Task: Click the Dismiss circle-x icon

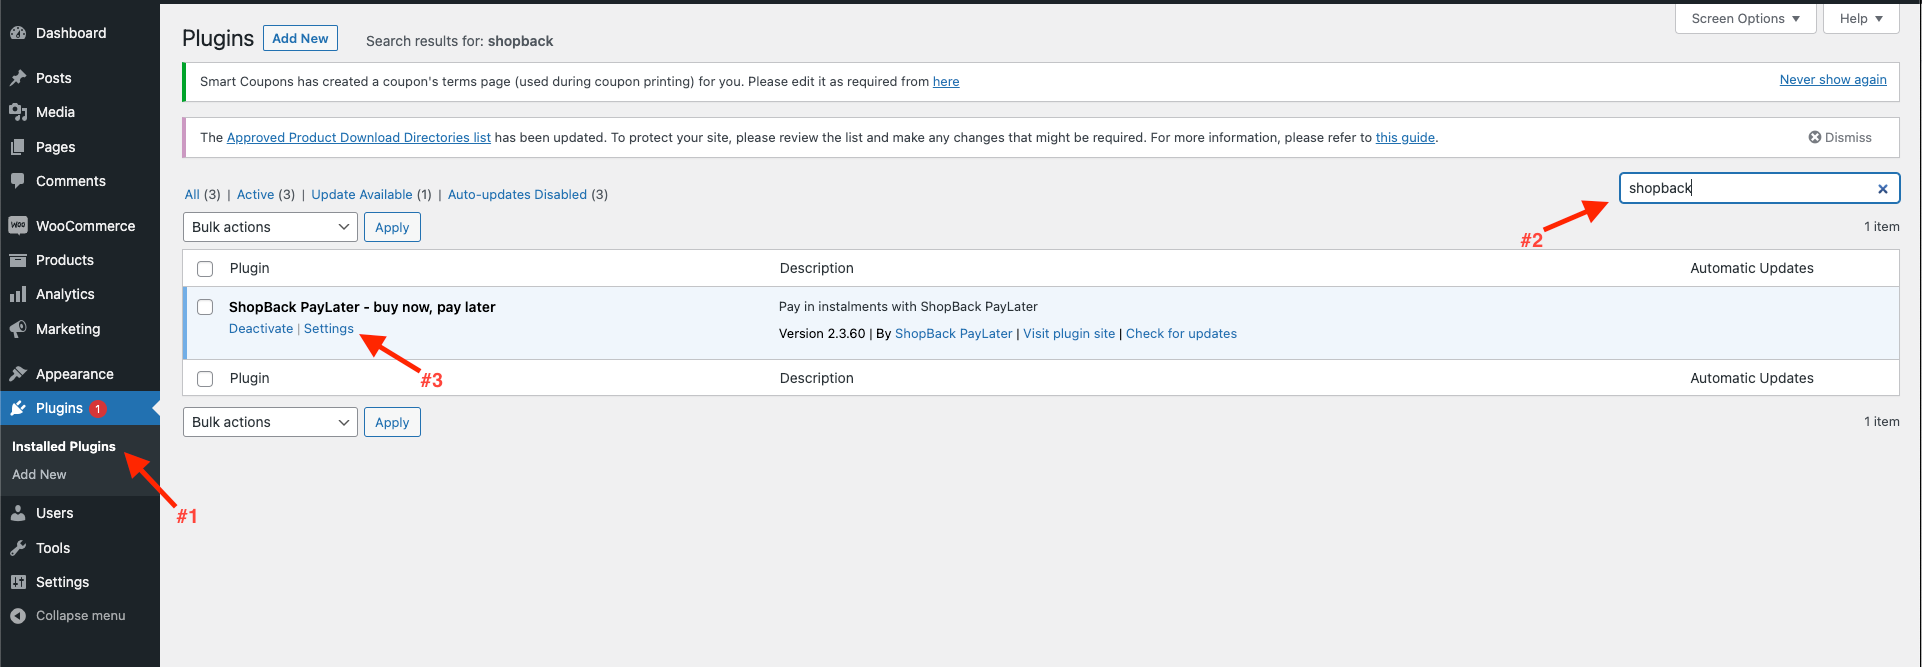Action: tap(1815, 137)
